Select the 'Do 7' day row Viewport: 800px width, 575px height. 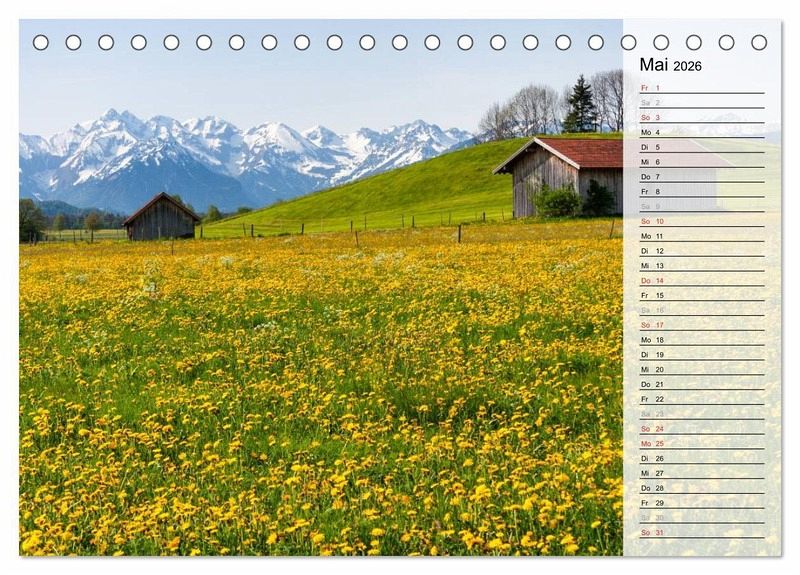click(702, 177)
